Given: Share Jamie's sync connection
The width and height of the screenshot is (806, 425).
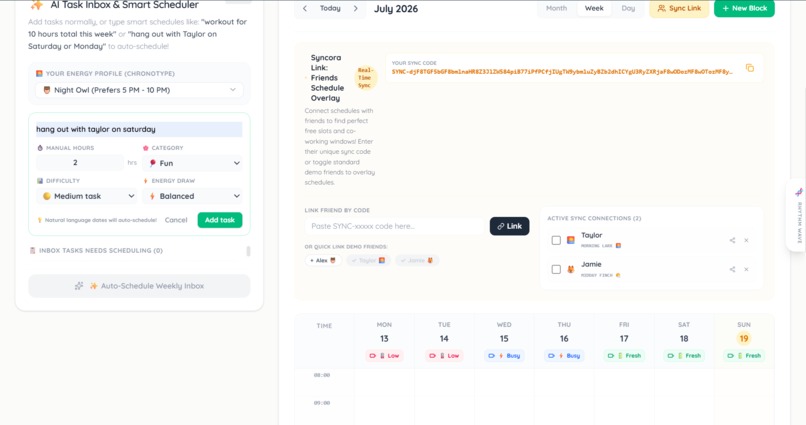Looking at the screenshot, I should click(732, 269).
